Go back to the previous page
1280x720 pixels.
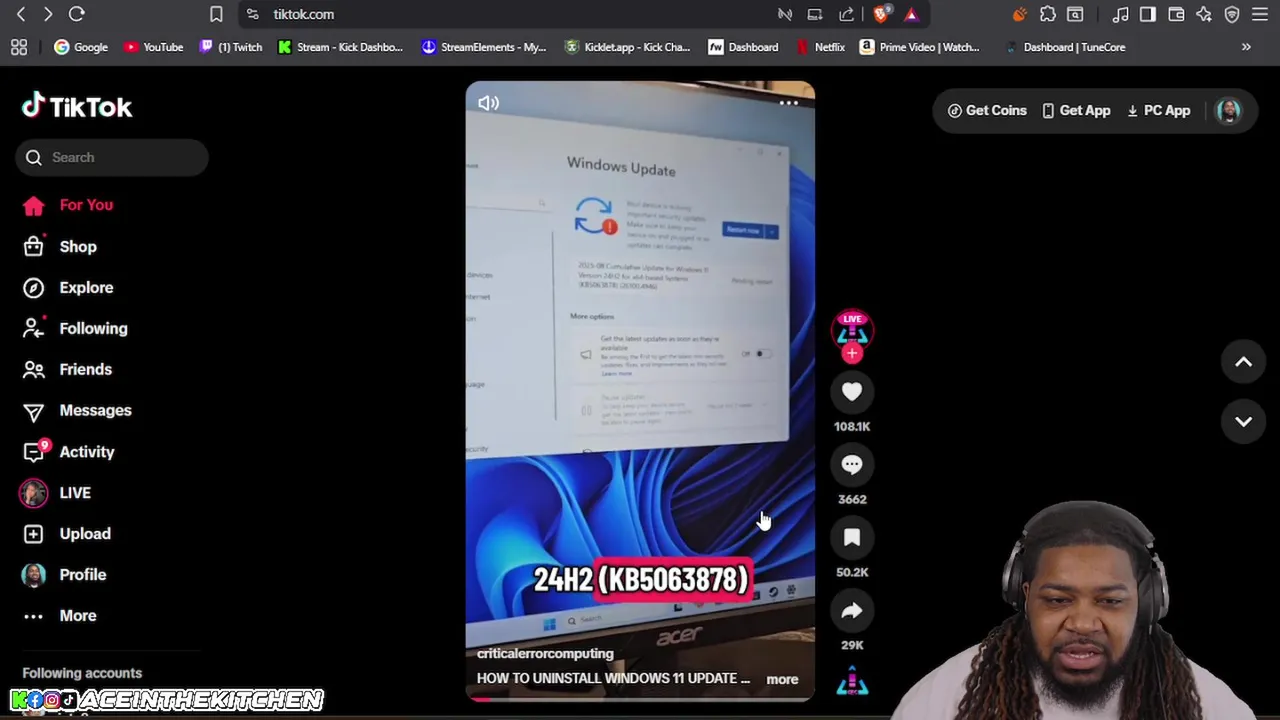(x=21, y=14)
